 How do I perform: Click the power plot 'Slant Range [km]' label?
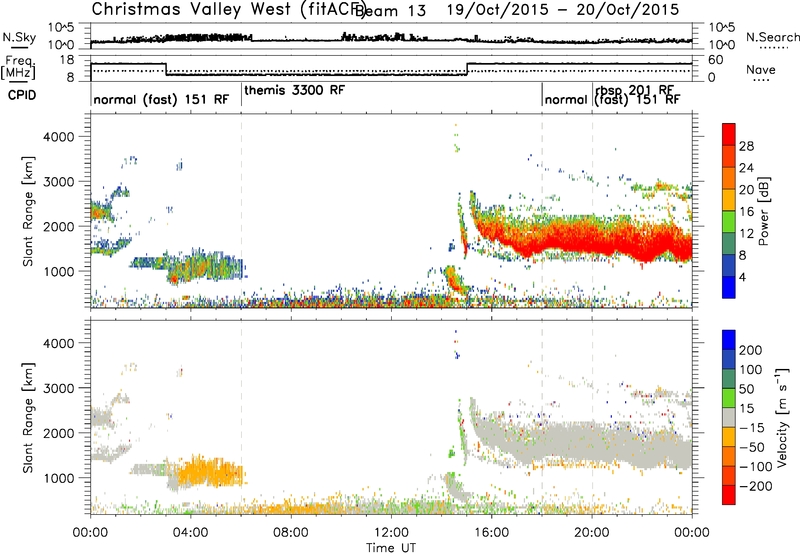click(x=28, y=211)
